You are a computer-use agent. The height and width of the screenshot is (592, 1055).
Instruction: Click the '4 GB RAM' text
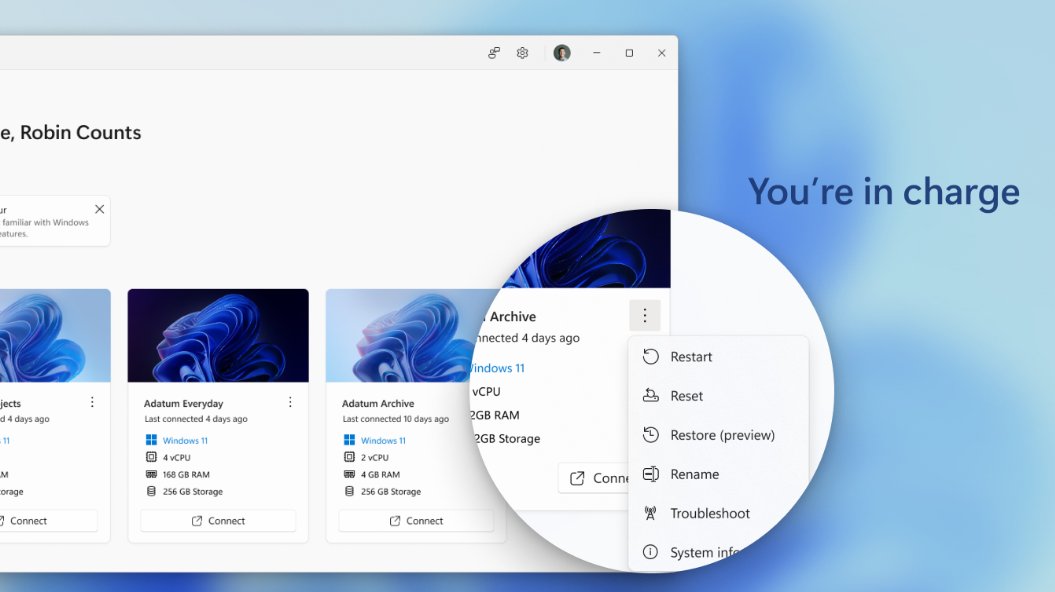pyautogui.click(x=380, y=475)
